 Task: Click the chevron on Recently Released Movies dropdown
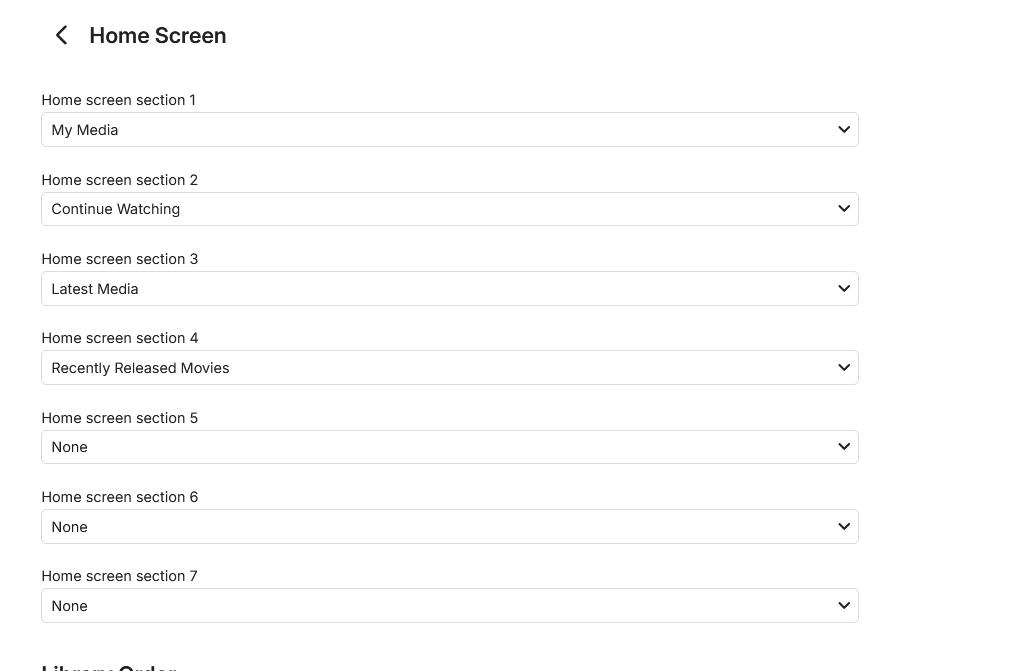pos(843,368)
